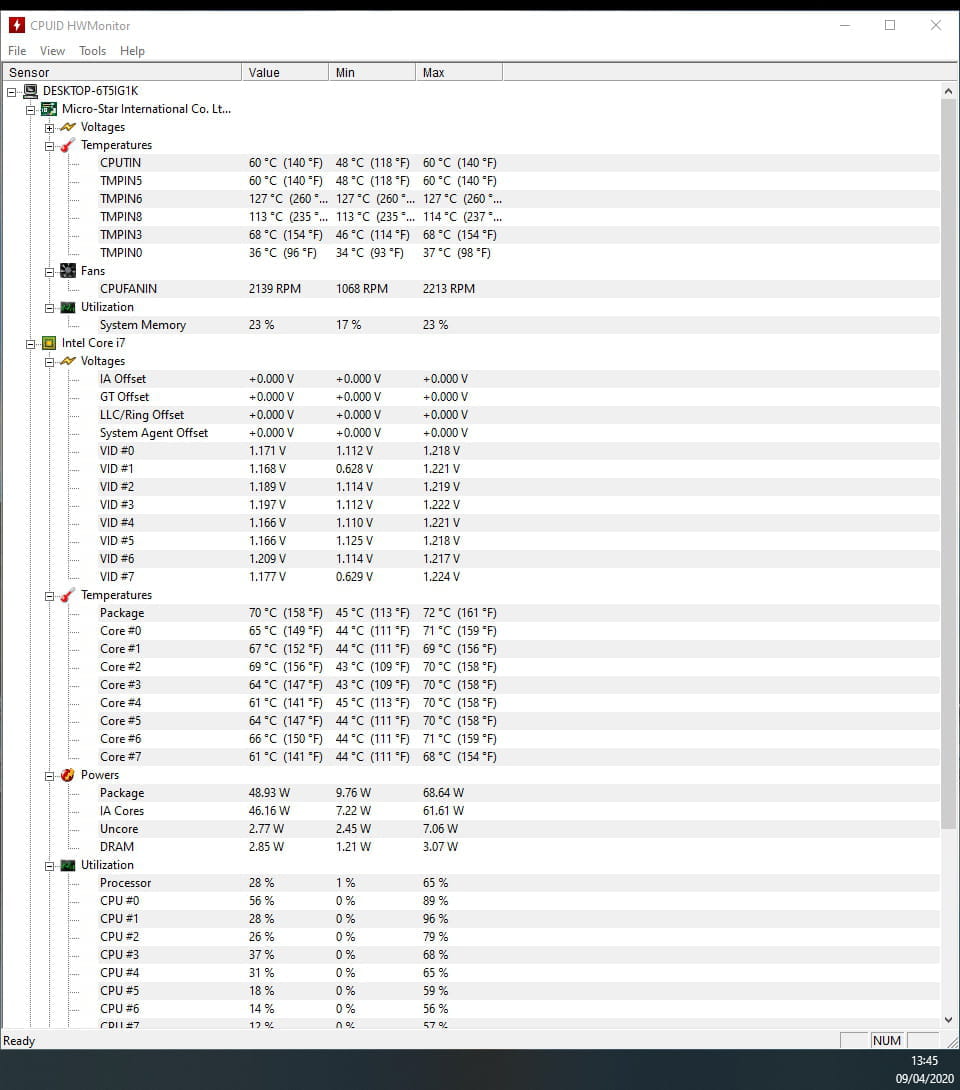The image size is (960, 1090).
Task: Click the Min column header
Action: point(372,72)
